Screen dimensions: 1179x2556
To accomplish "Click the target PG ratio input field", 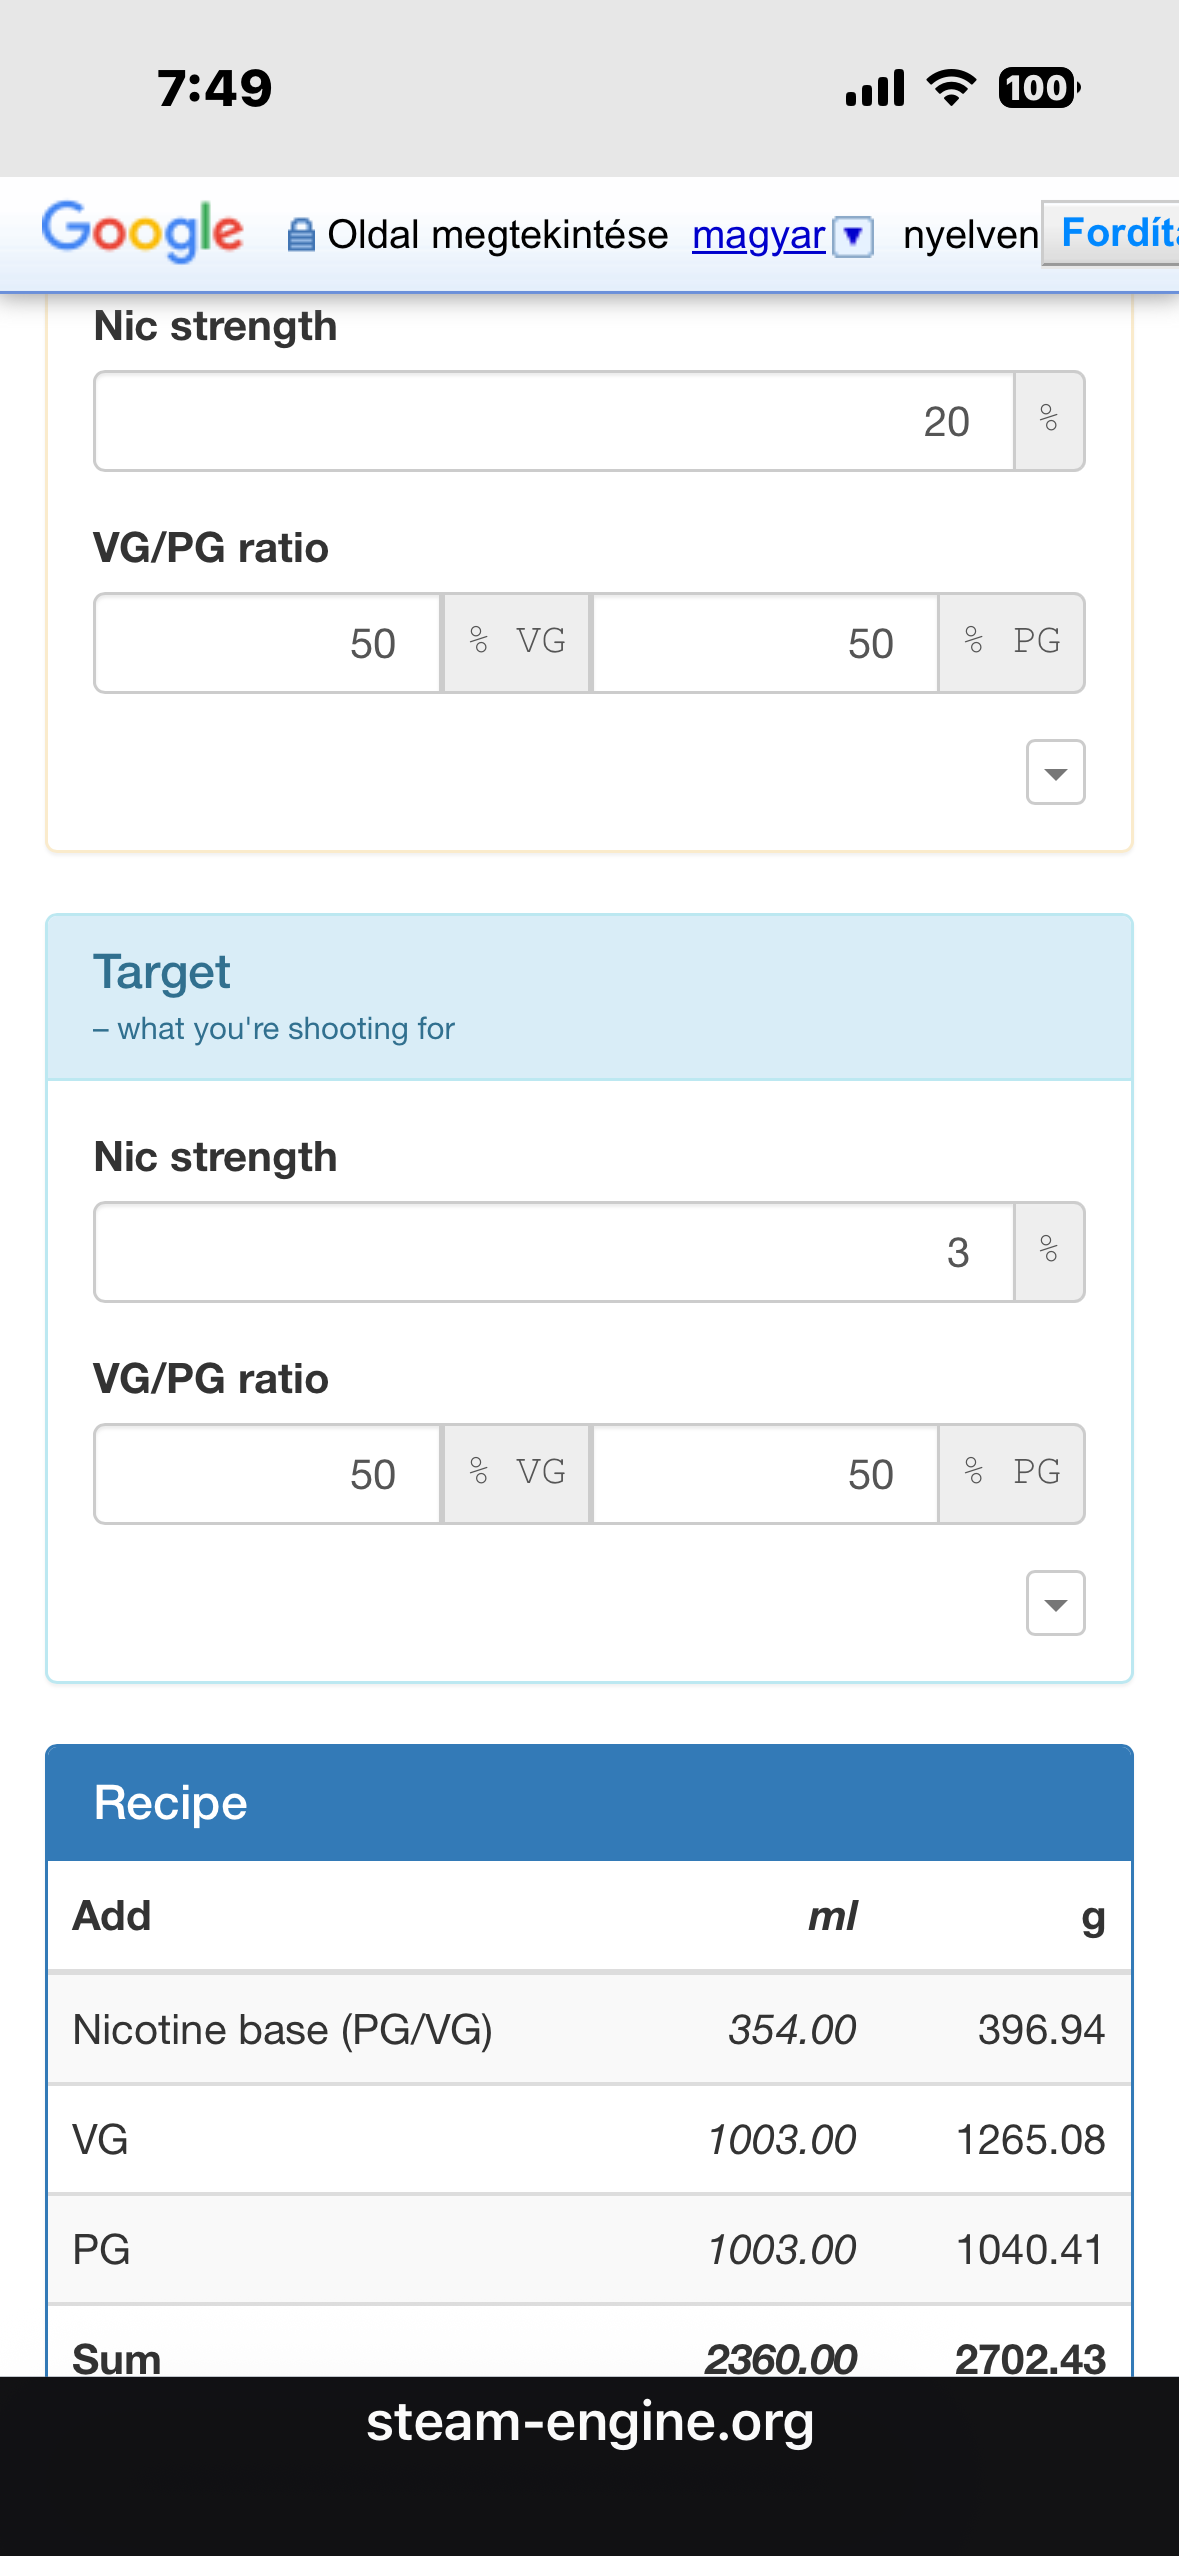I will (x=766, y=1474).
